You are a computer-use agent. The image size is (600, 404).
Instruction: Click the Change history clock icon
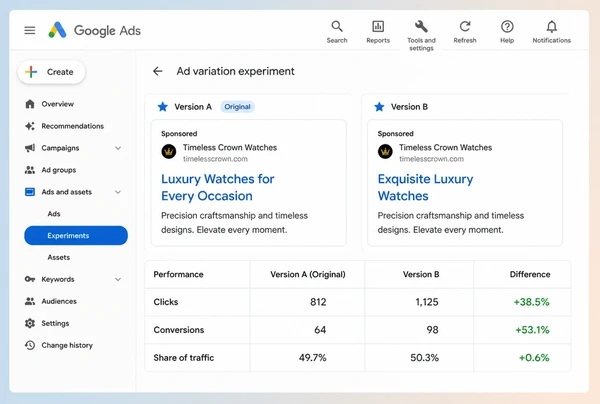[30, 345]
